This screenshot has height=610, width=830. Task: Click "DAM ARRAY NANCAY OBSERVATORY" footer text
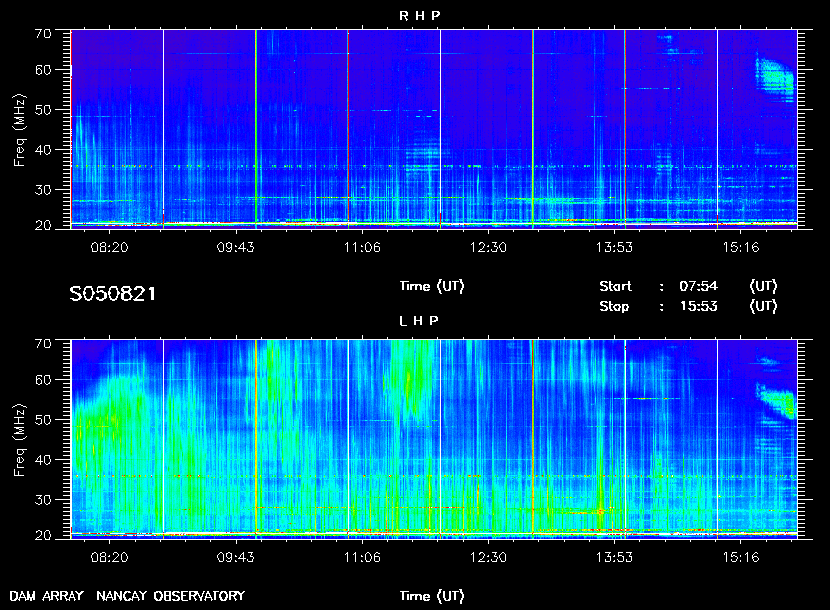(127, 596)
